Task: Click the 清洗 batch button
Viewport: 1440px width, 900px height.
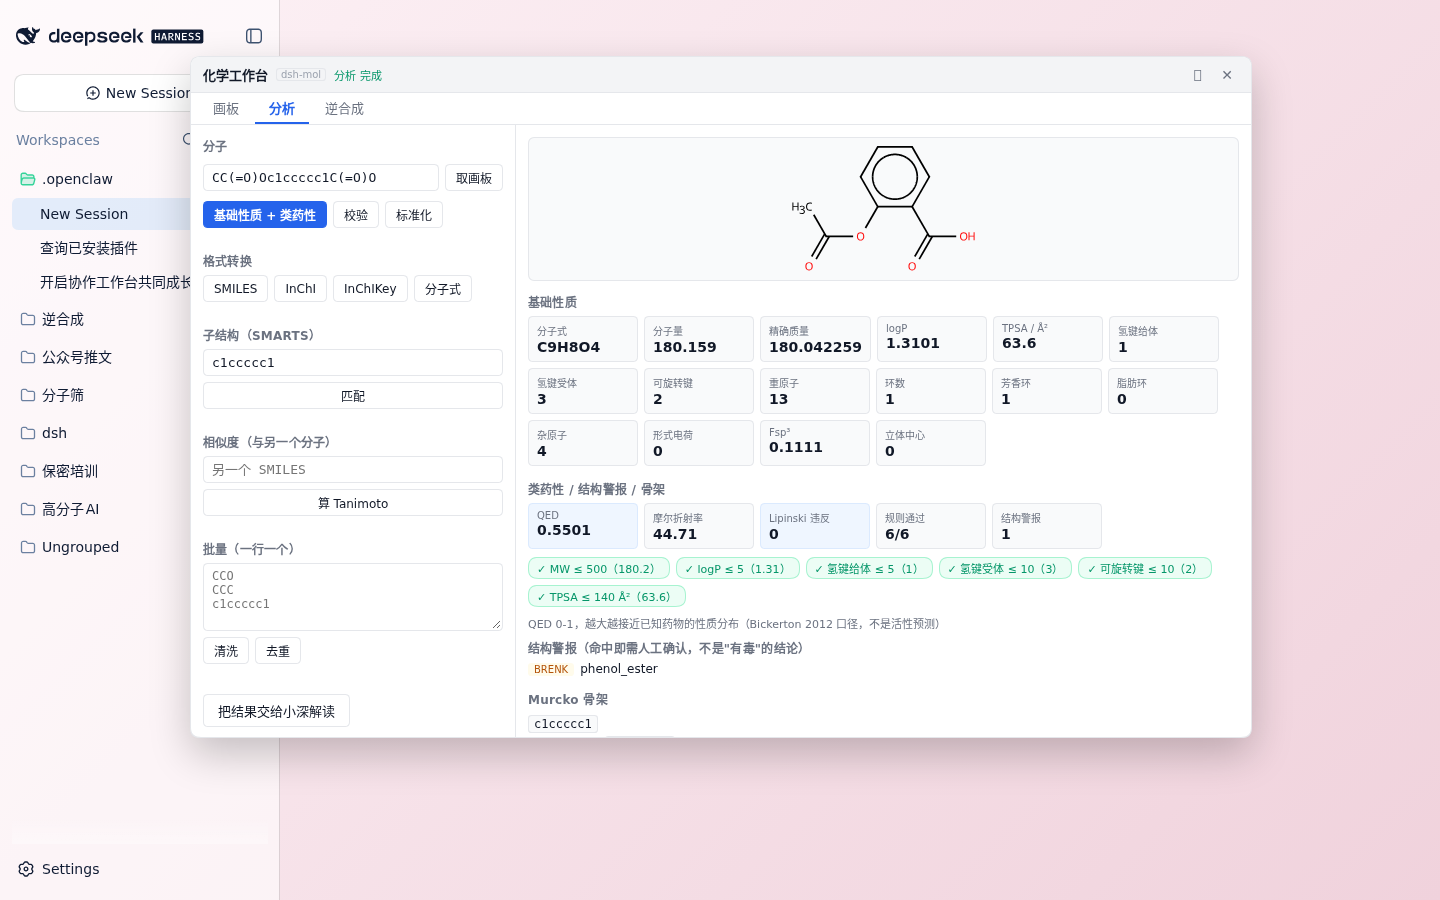Action: 226,651
